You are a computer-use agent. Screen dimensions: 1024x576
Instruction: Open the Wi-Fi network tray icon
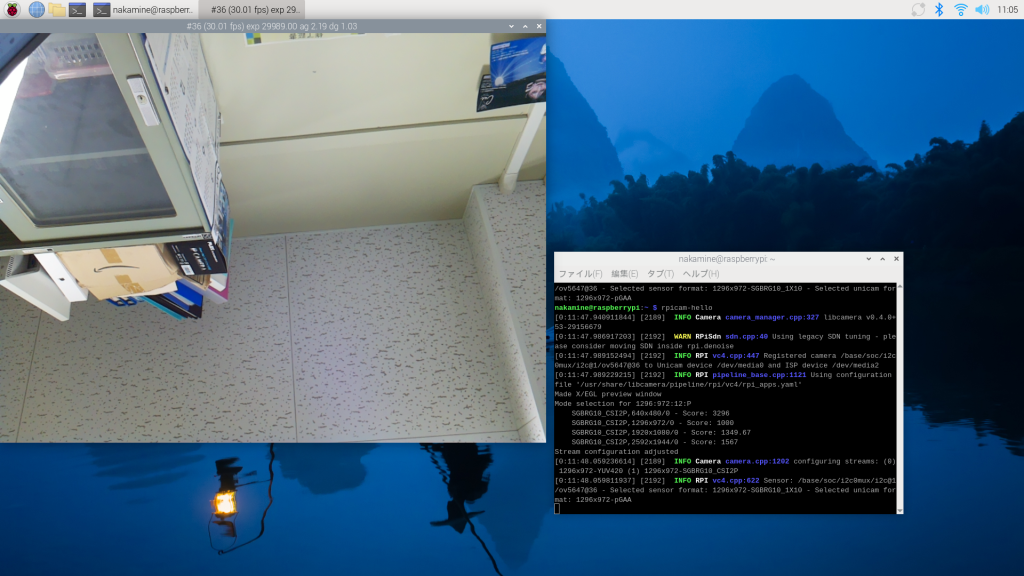pos(961,9)
